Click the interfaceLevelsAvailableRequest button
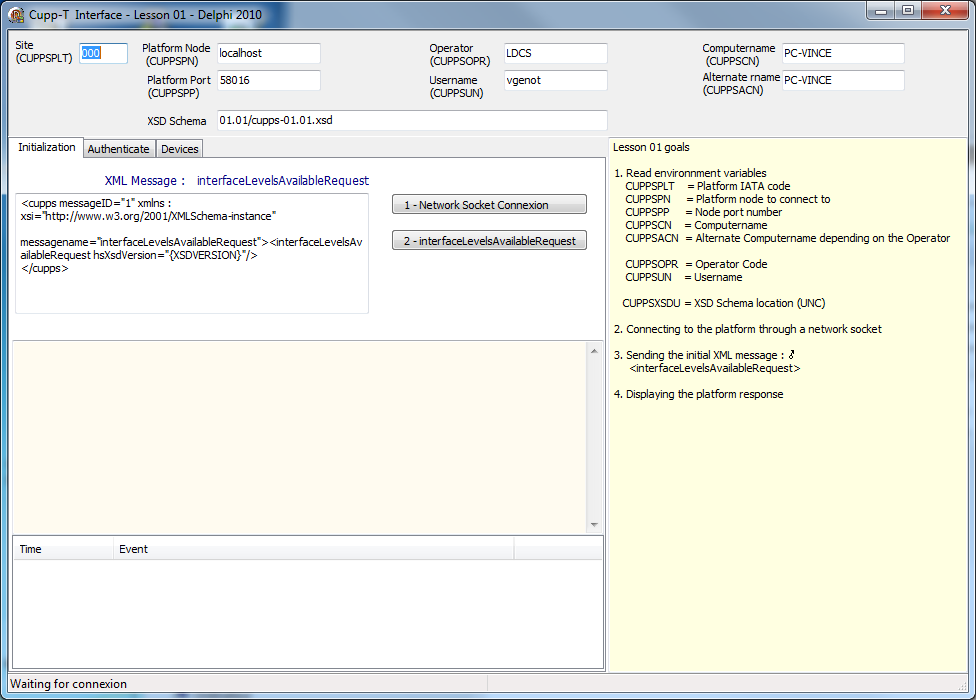Viewport: 976px width, 700px height. [x=489, y=241]
